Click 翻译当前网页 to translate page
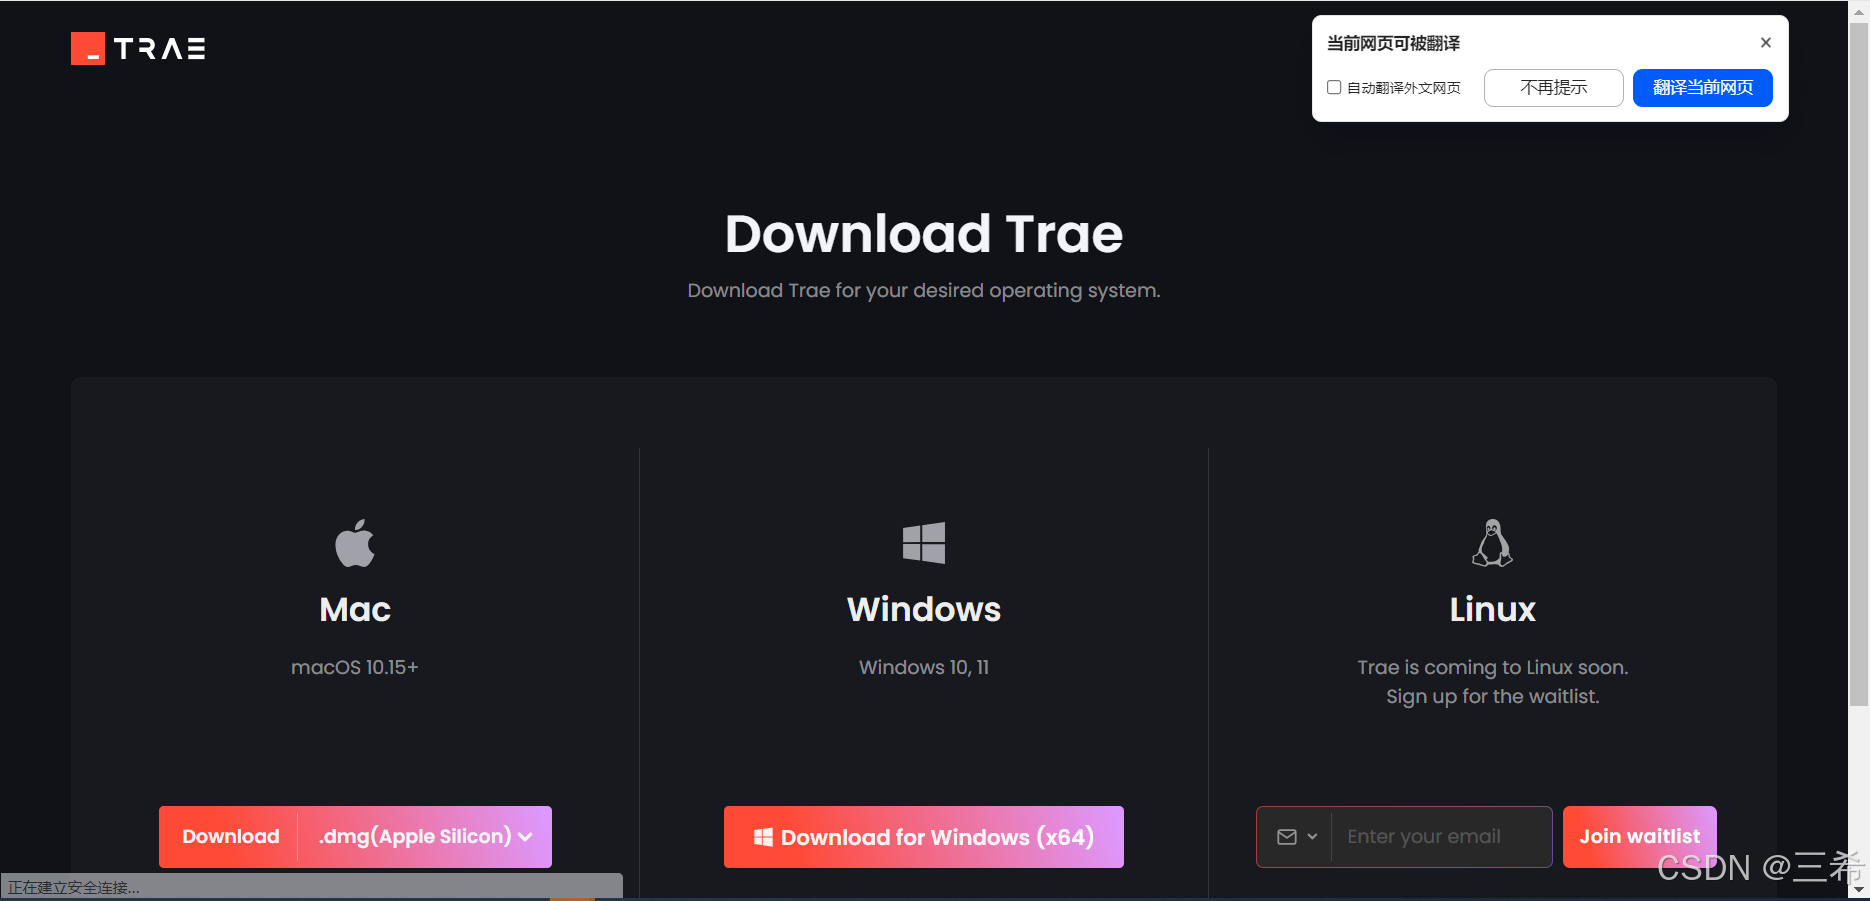Viewport: 1870px width, 901px height. [x=1702, y=88]
